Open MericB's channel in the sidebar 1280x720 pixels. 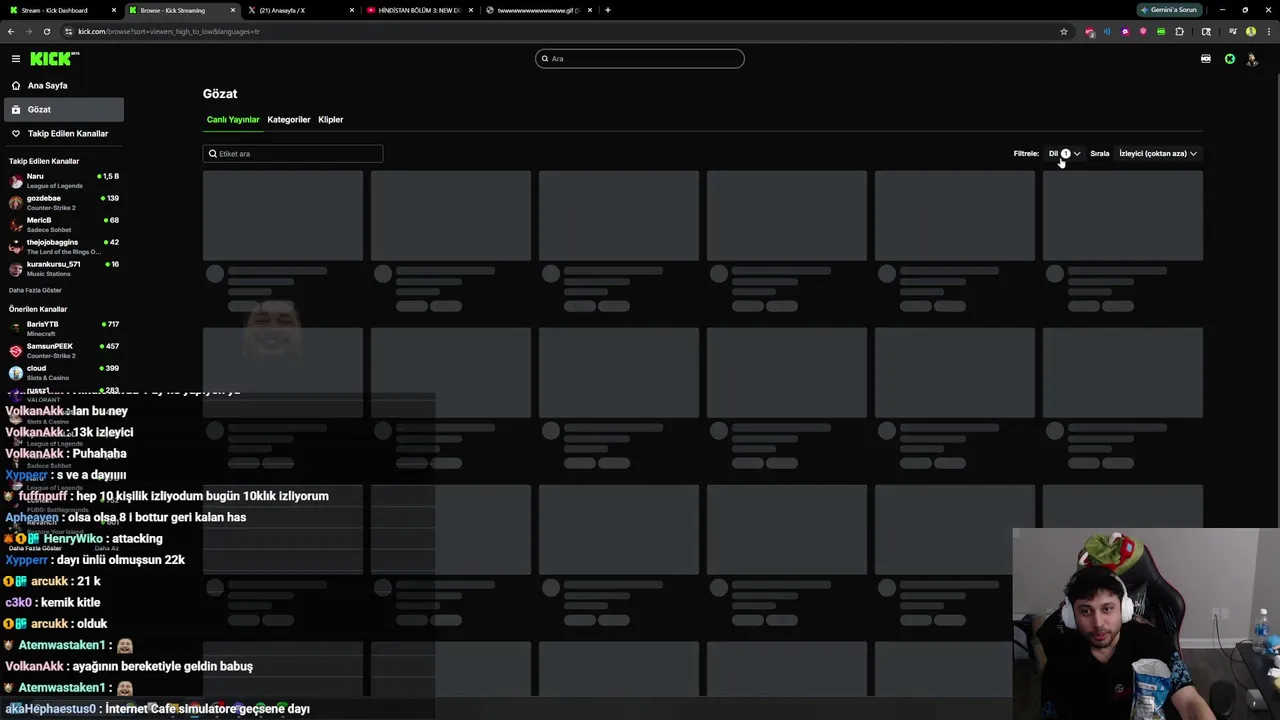point(64,225)
